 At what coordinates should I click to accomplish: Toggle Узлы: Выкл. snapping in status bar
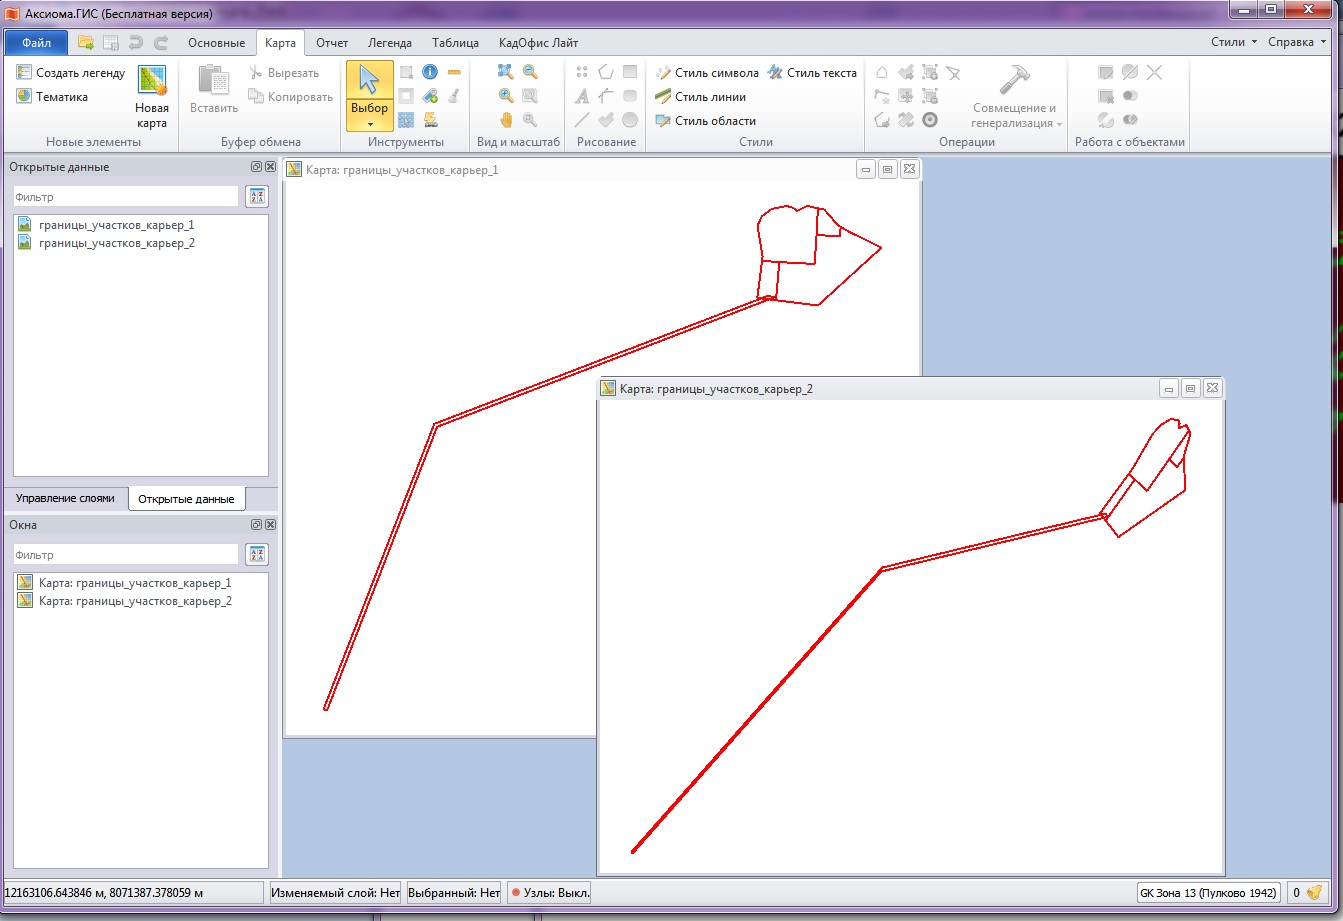550,892
